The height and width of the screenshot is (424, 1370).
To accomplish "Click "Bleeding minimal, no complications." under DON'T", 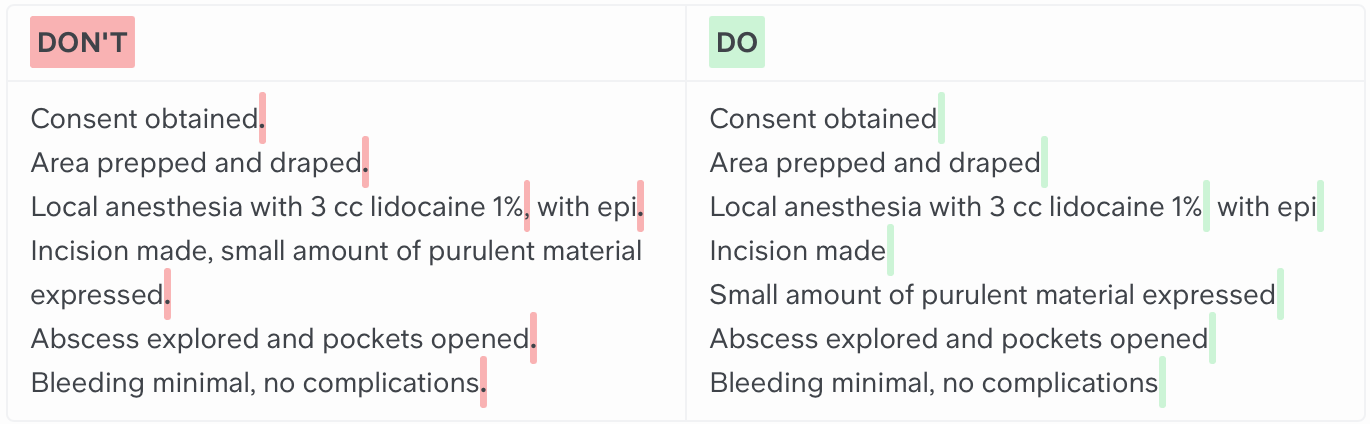I will pos(255,383).
